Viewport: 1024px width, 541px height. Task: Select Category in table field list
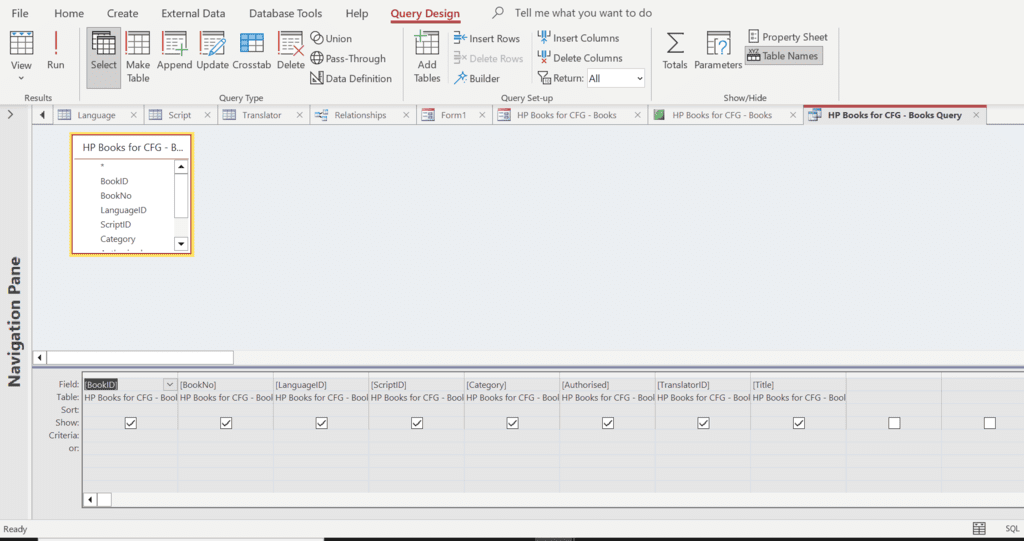(118, 239)
